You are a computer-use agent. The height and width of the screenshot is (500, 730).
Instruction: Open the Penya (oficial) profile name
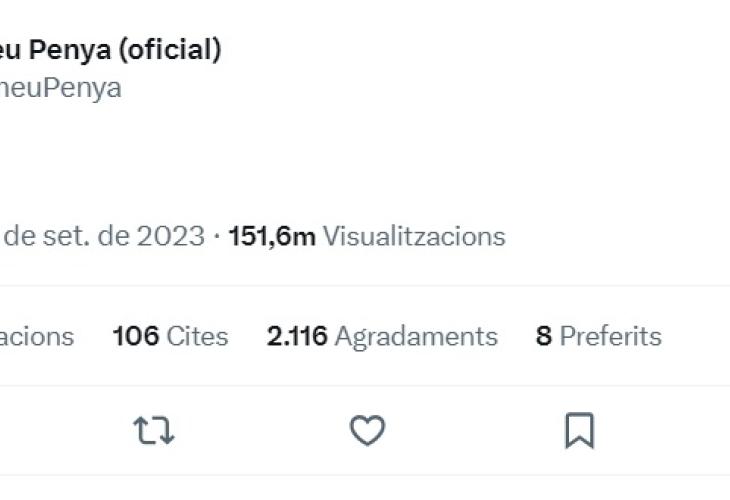110,50
